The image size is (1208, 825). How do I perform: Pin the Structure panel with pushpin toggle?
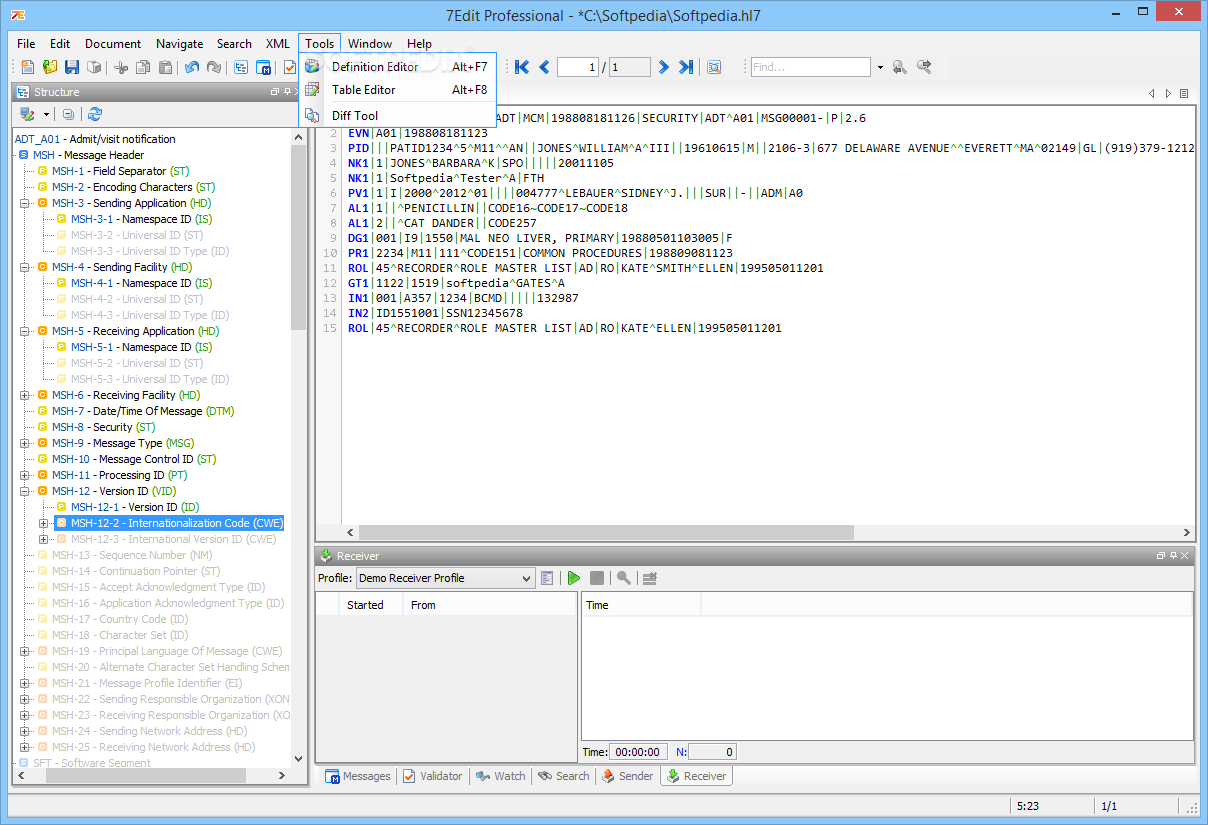click(286, 92)
